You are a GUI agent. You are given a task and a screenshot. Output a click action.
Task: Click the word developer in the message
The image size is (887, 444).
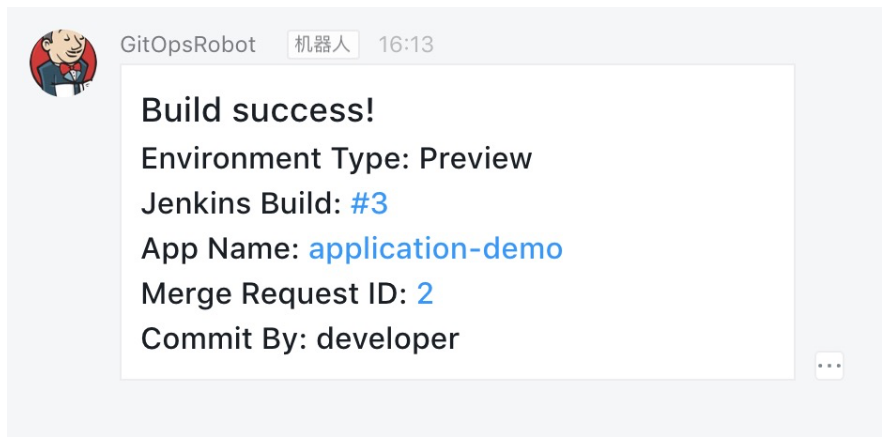pos(387,339)
